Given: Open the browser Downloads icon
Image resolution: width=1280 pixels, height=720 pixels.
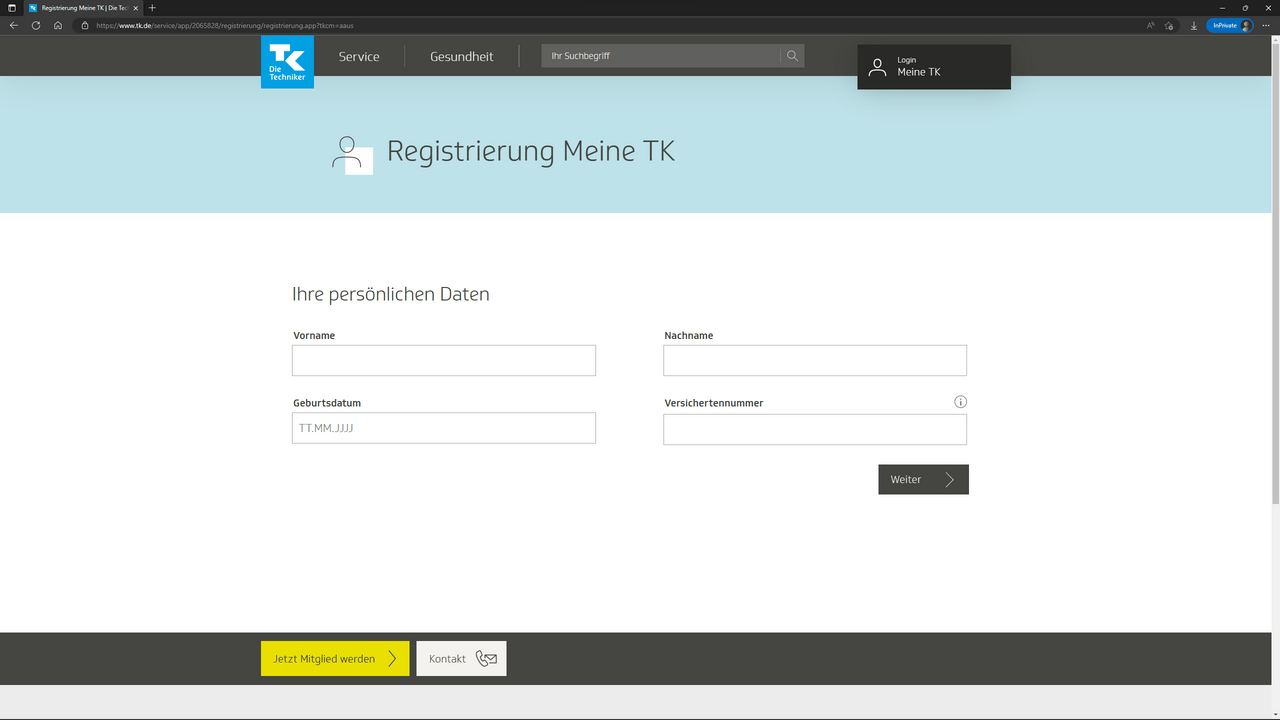Looking at the screenshot, I should (1194, 25).
